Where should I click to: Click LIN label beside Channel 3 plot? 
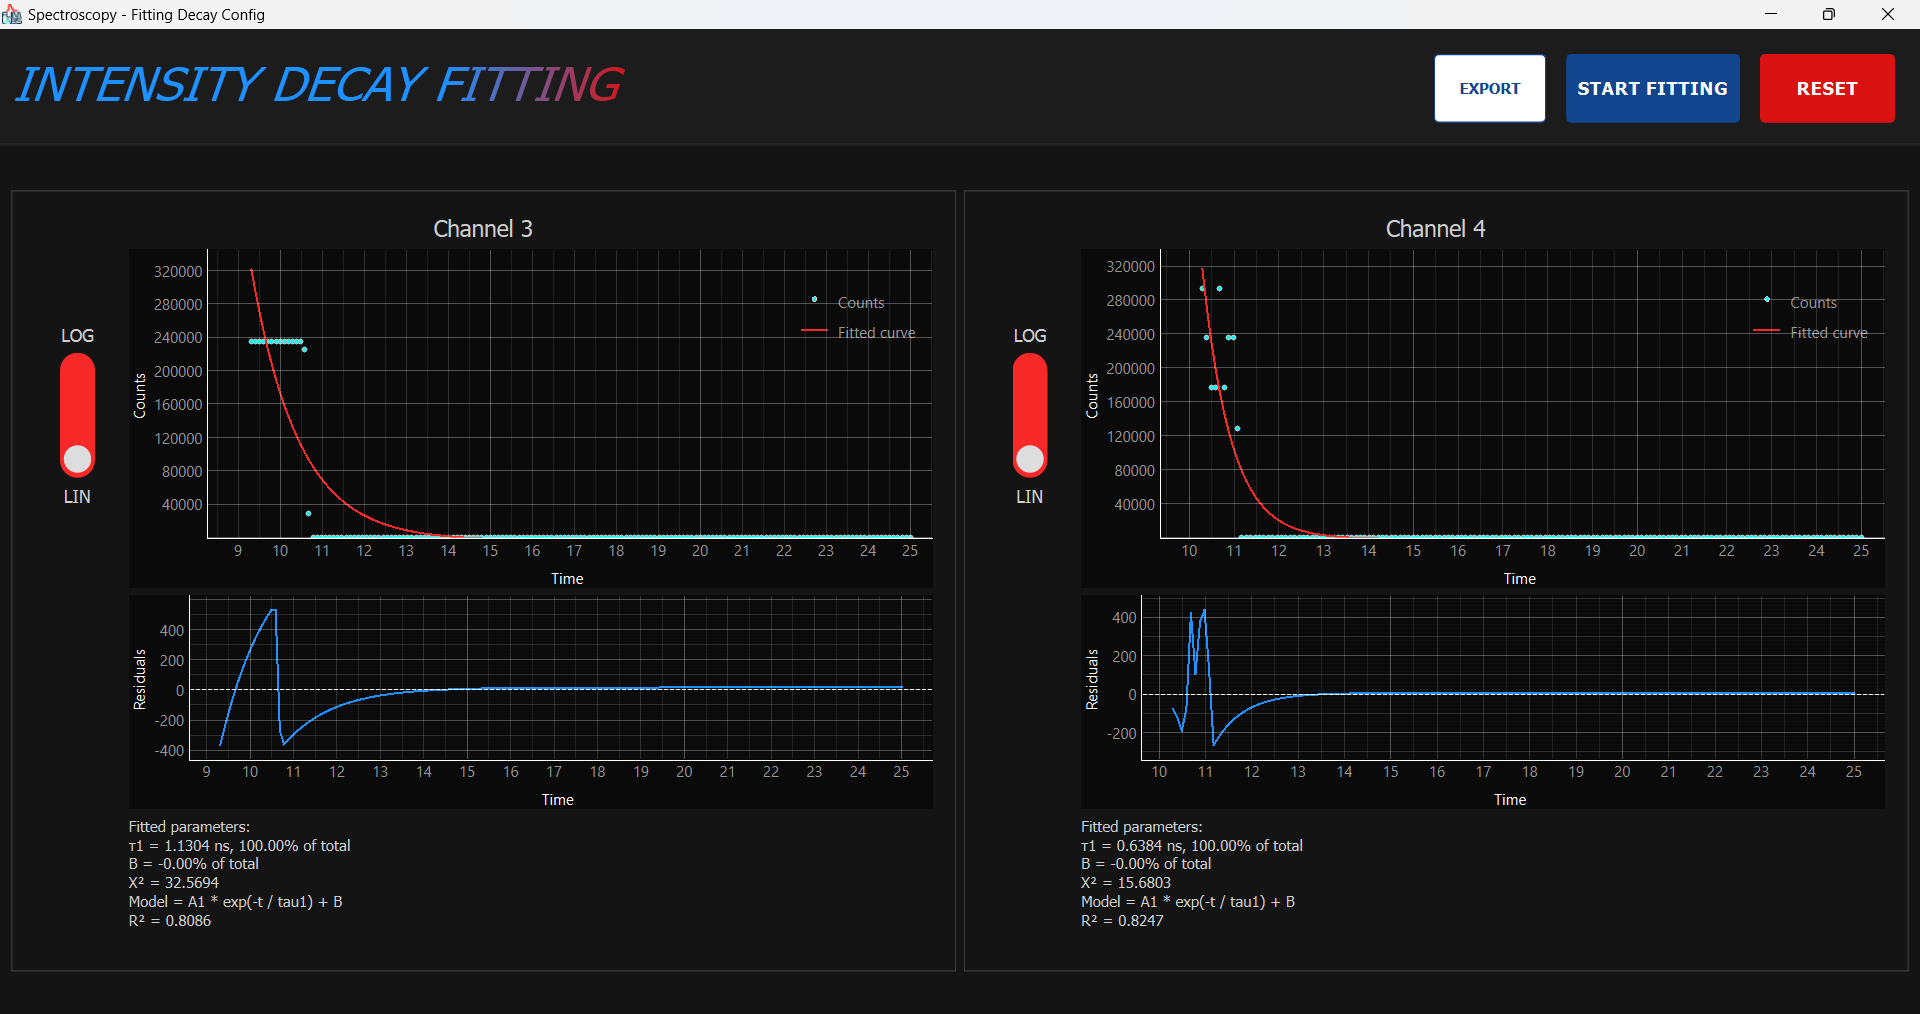coord(77,496)
